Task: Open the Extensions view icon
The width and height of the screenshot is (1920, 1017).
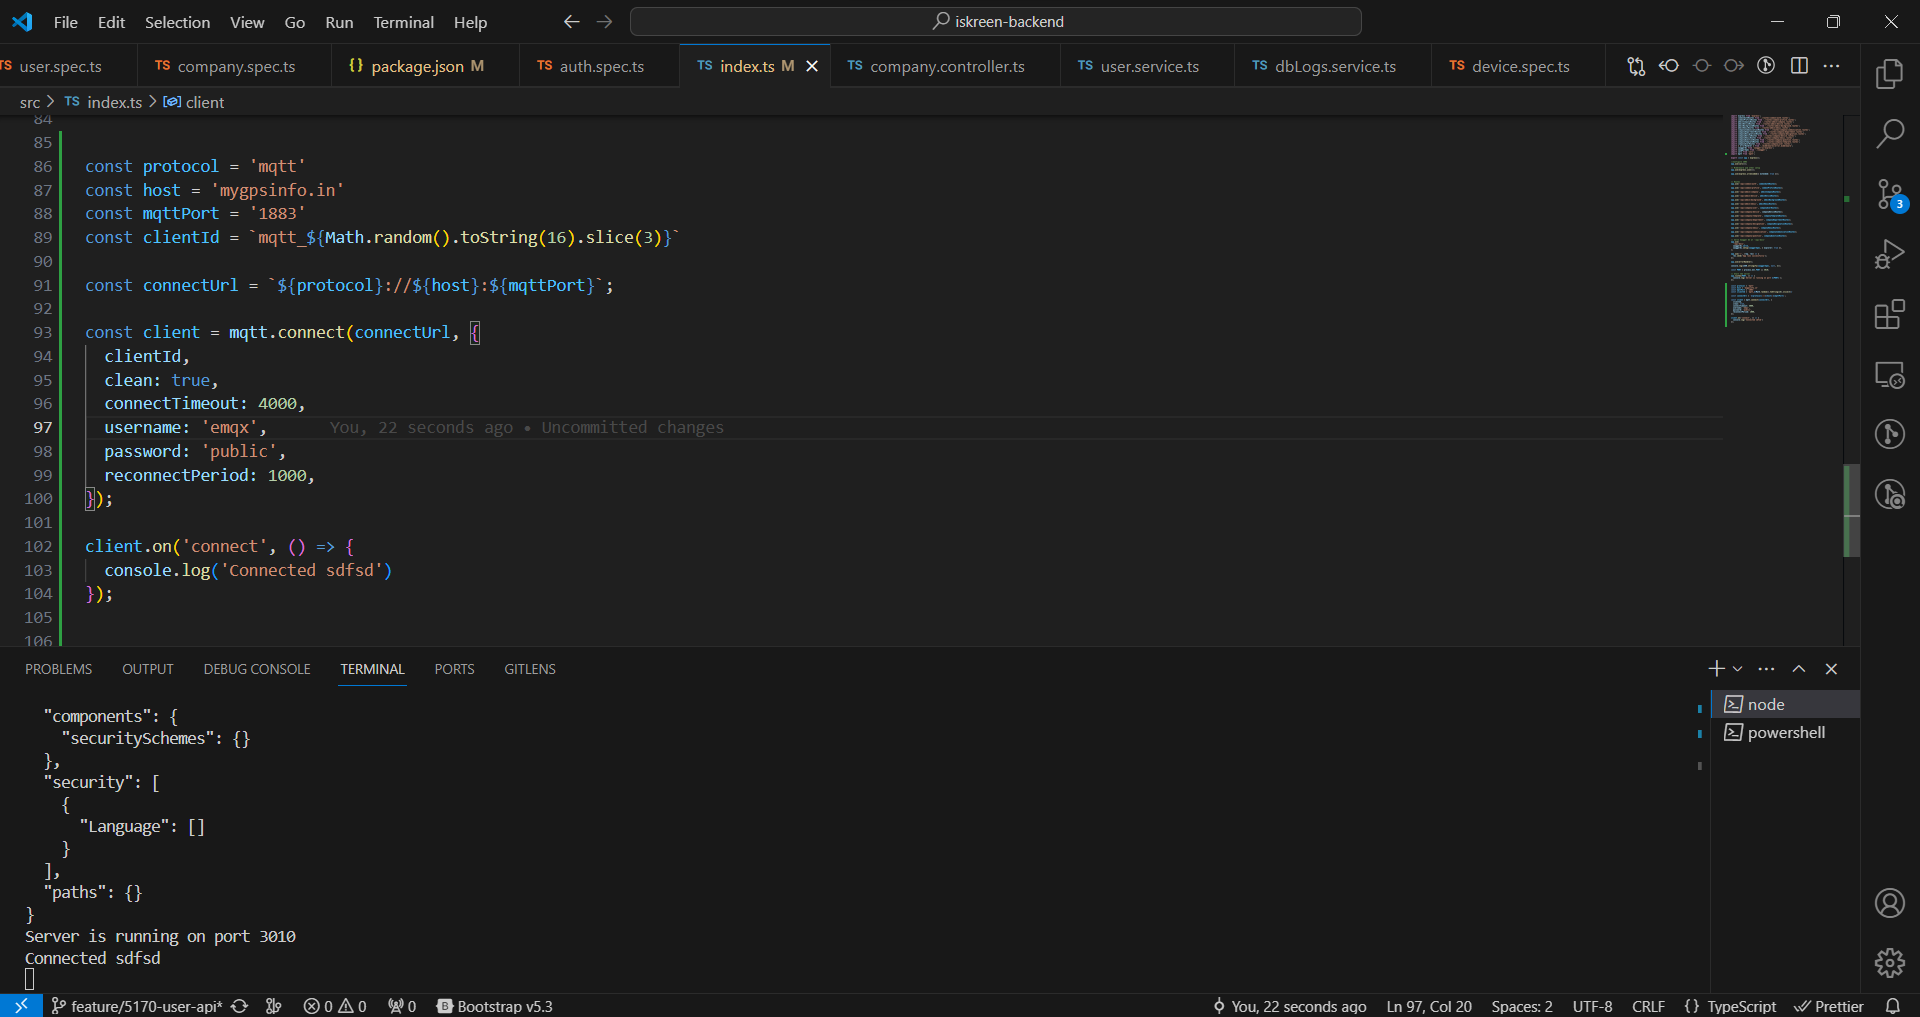Action: [x=1889, y=315]
